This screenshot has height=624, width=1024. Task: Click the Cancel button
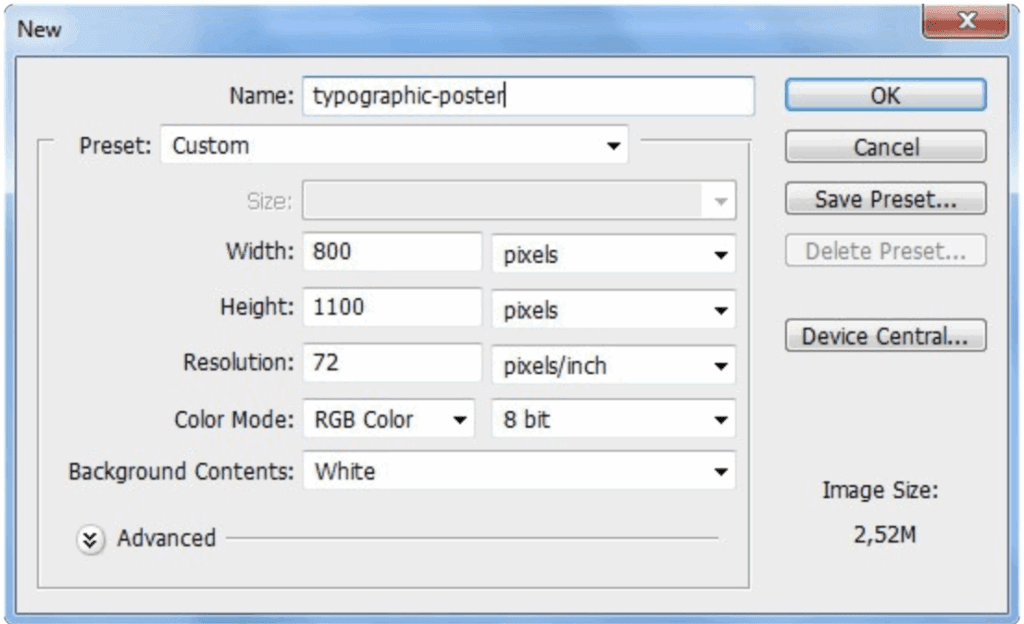point(885,147)
